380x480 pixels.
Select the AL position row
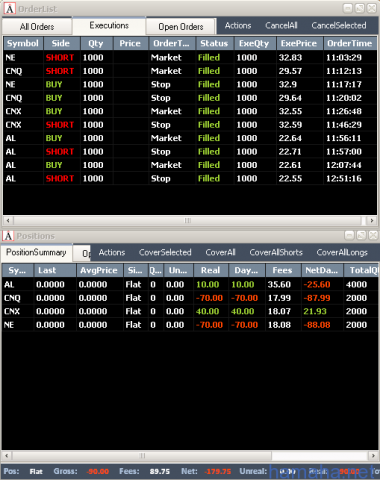[190, 284]
